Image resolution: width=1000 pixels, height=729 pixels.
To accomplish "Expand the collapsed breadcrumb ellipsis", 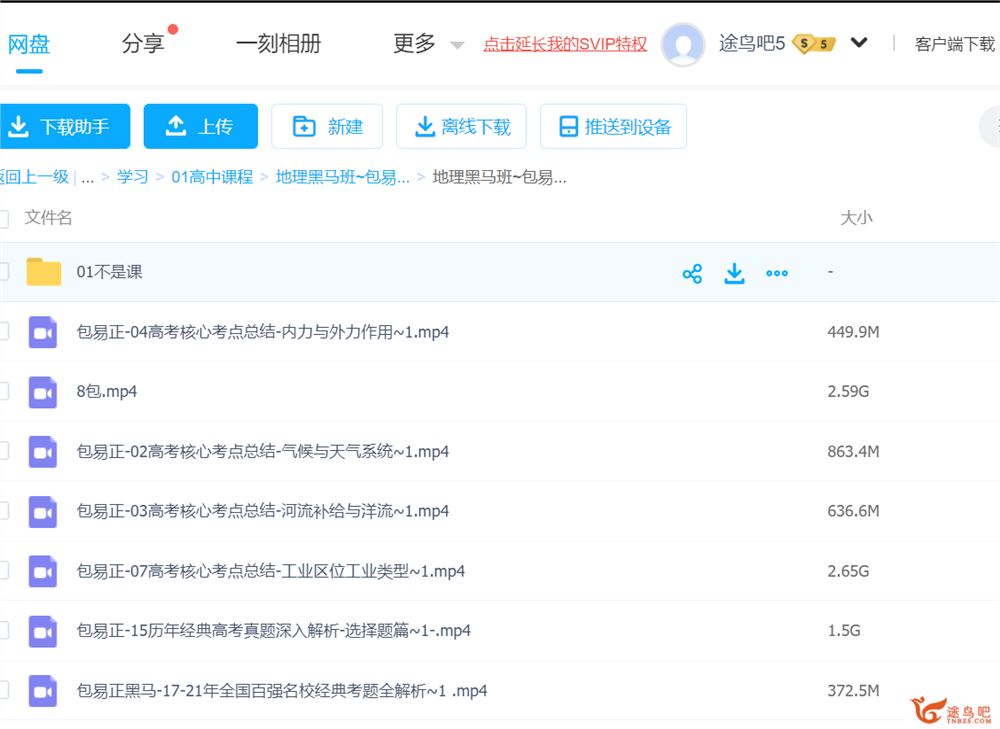I will click(x=88, y=177).
